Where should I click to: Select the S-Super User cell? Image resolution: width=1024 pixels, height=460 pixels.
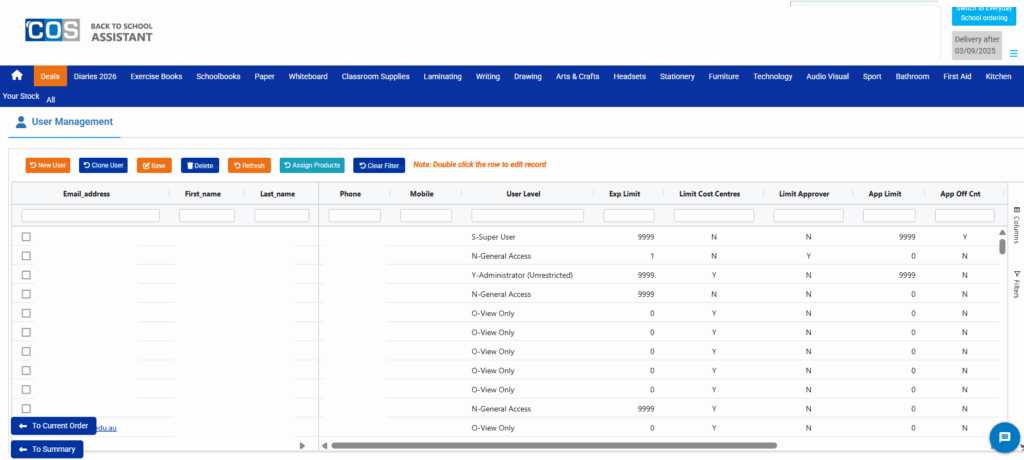(x=494, y=237)
